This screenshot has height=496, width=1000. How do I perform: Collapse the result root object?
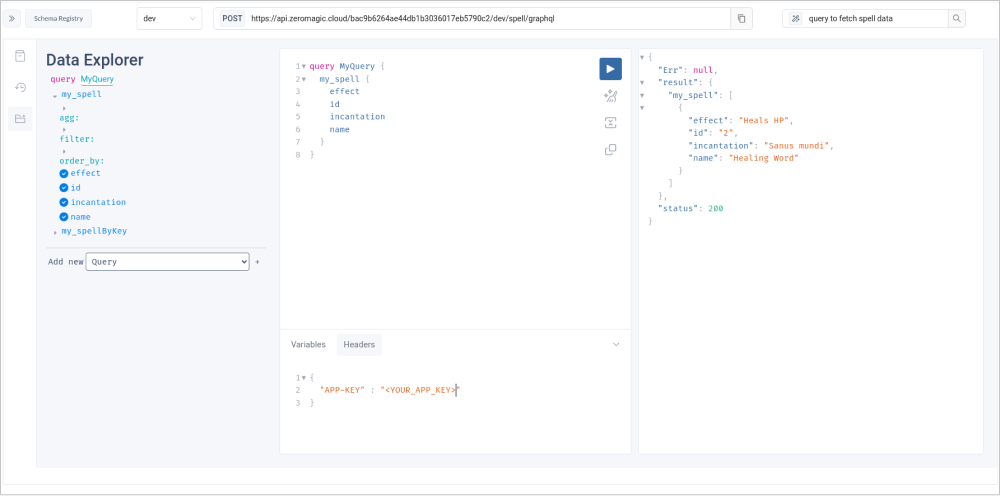click(642, 57)
